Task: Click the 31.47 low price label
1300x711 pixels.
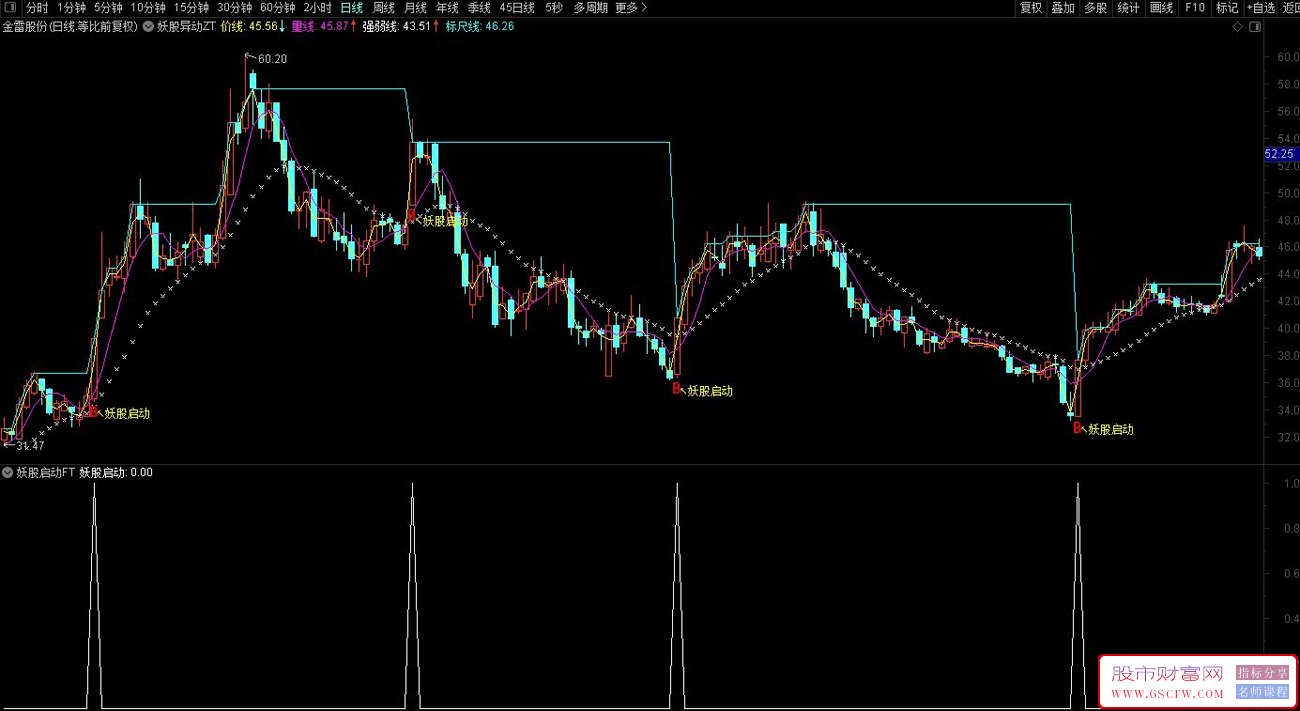Action: 30,445
